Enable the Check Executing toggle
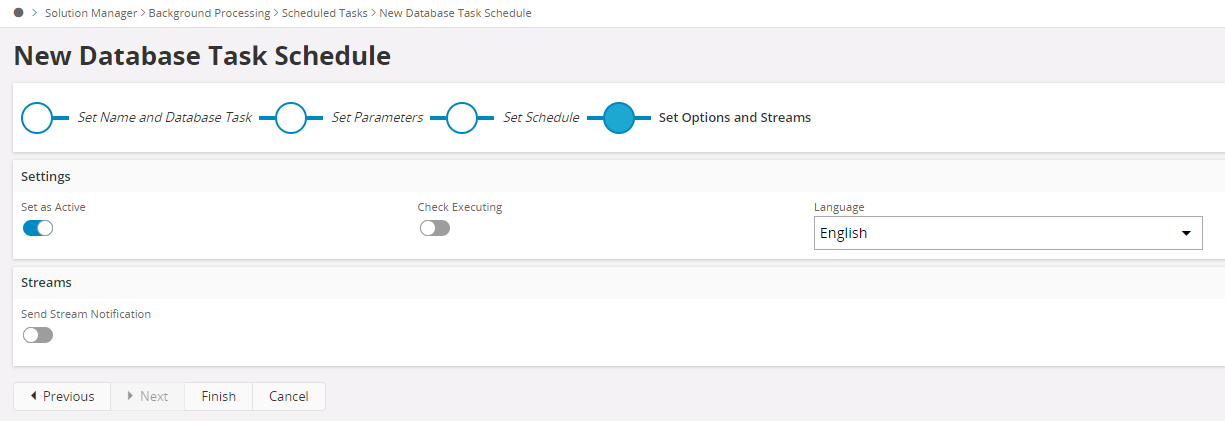 tap(435, 228)
